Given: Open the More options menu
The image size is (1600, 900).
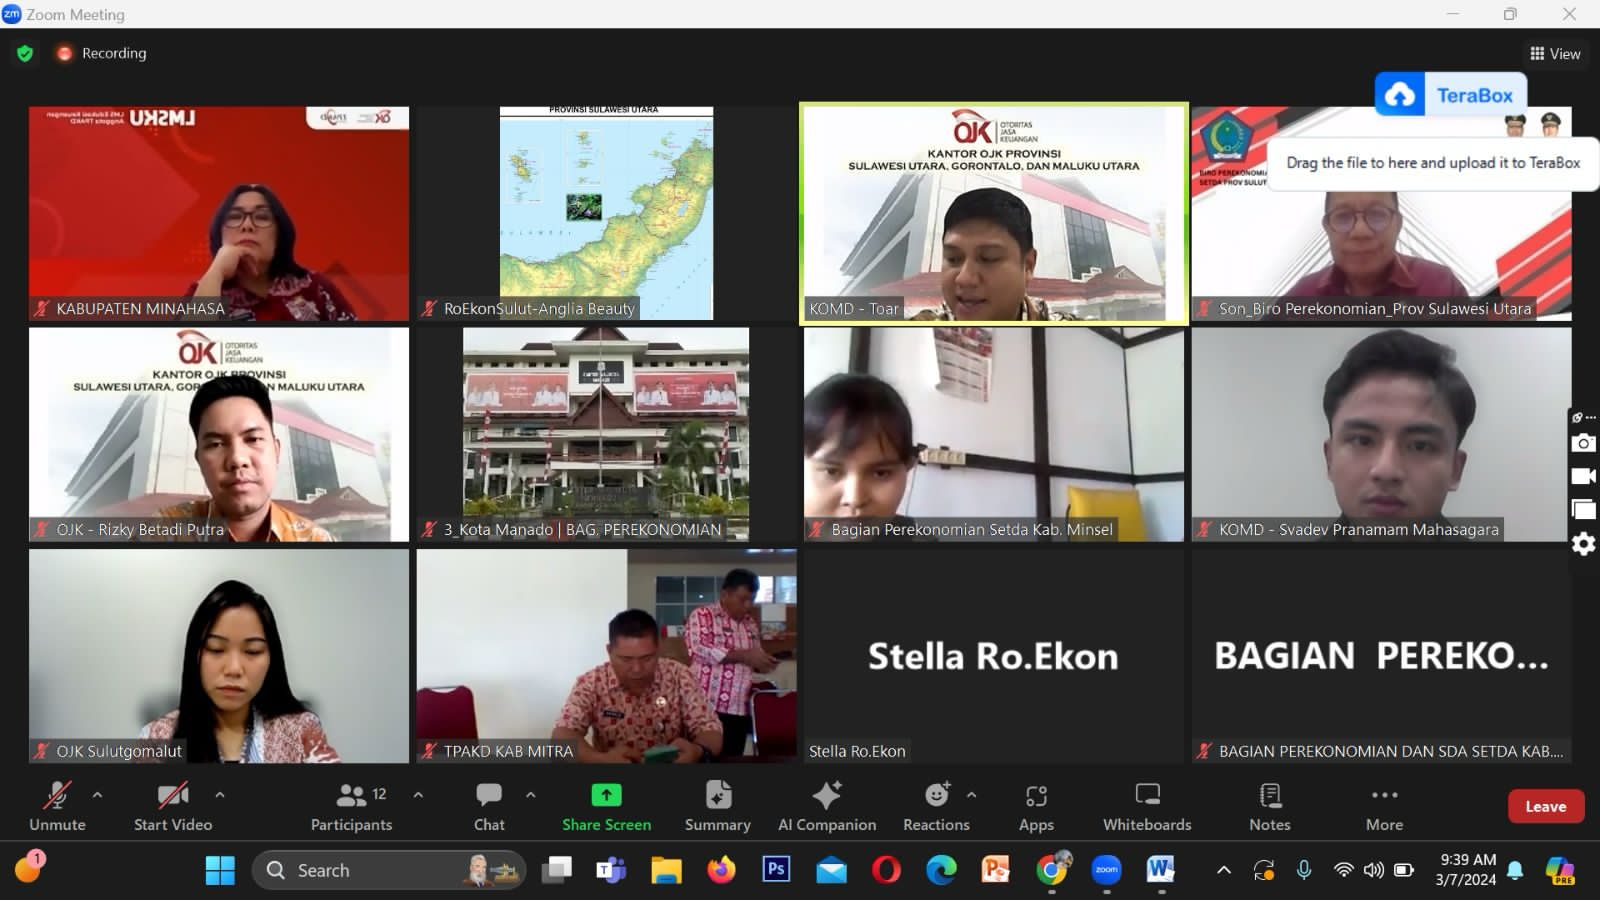Looking at the screenshot, I should click(x=1384, y=808).
